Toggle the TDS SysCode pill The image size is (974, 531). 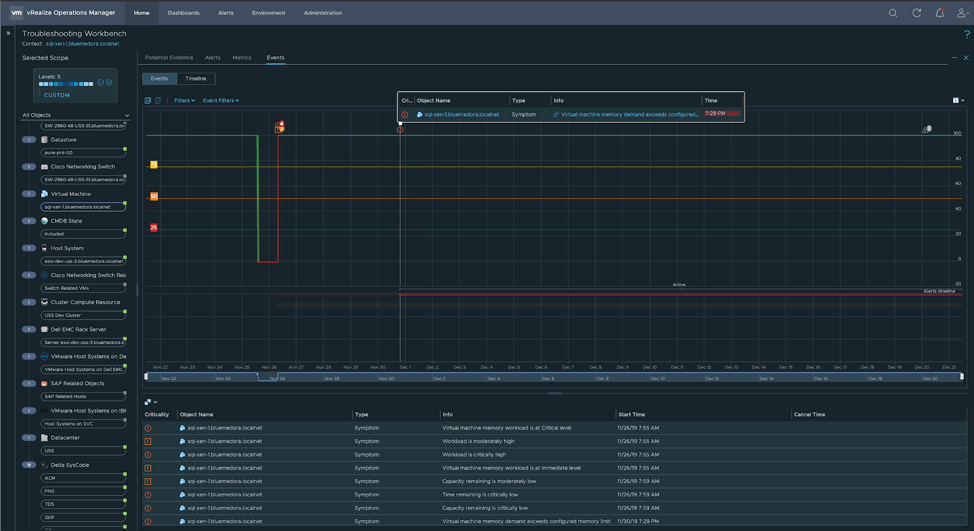(x=83, y=504)
